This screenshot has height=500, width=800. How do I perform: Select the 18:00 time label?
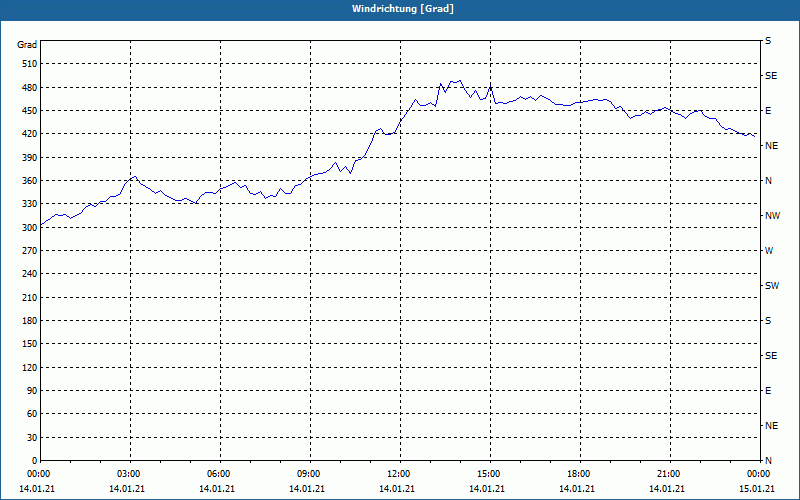tap(579, 474)
